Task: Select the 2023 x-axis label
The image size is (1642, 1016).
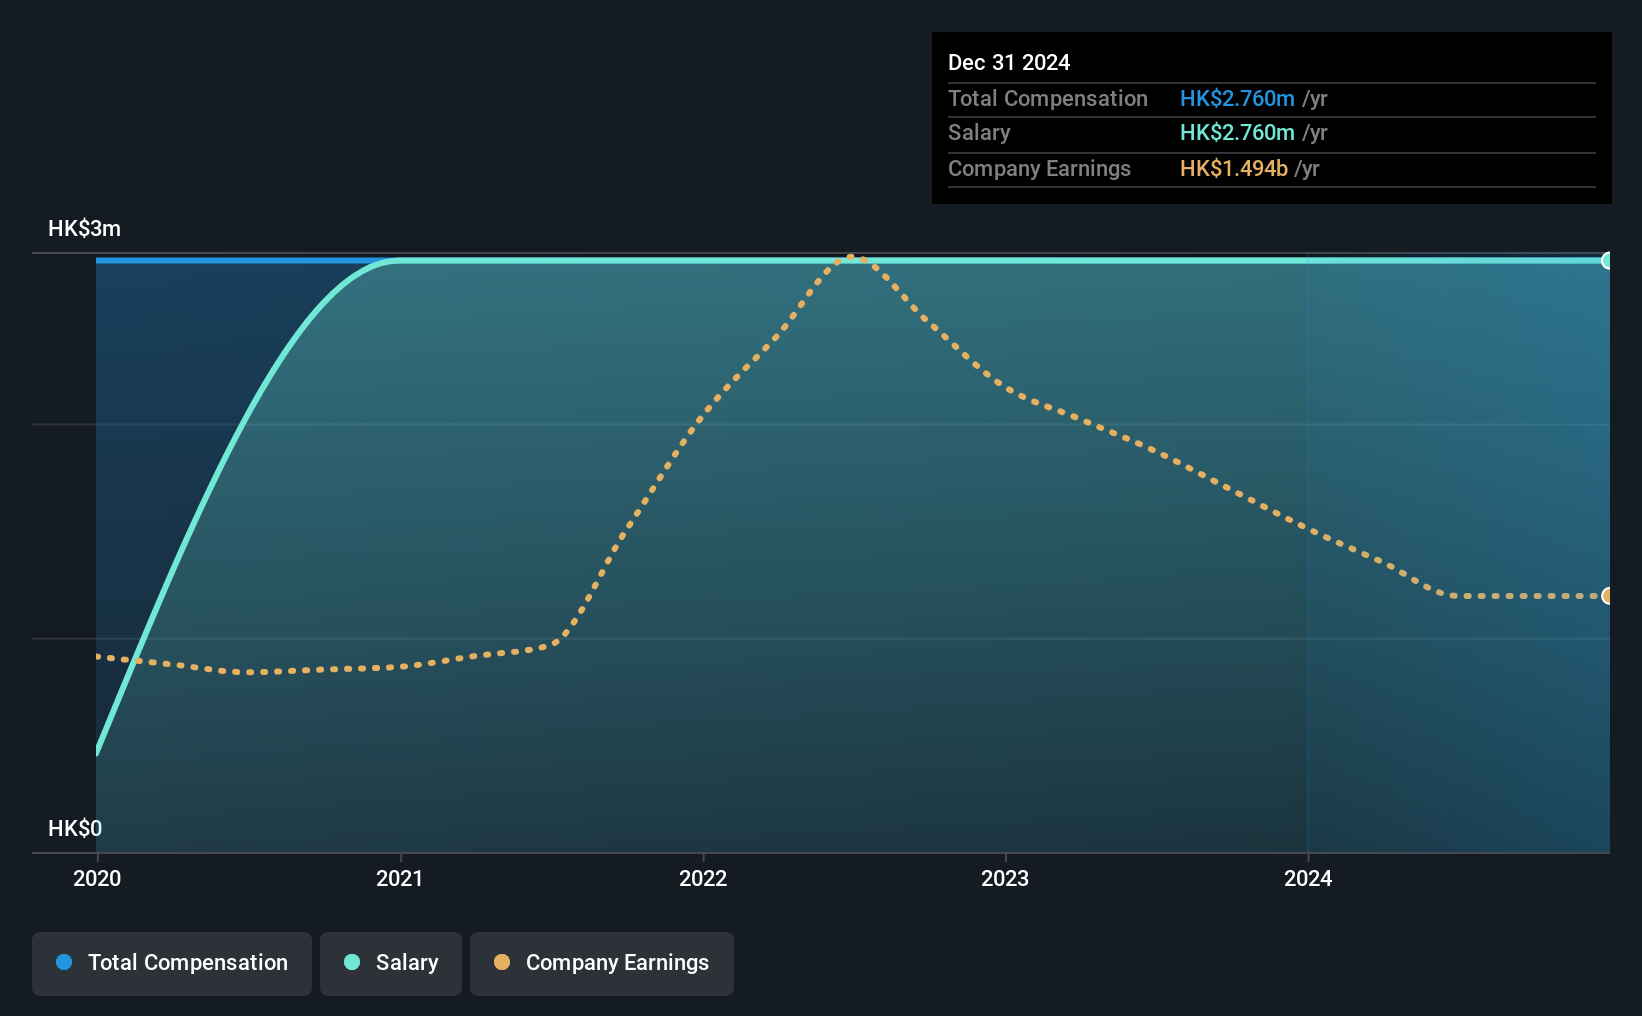Action: click(1005, 878)
